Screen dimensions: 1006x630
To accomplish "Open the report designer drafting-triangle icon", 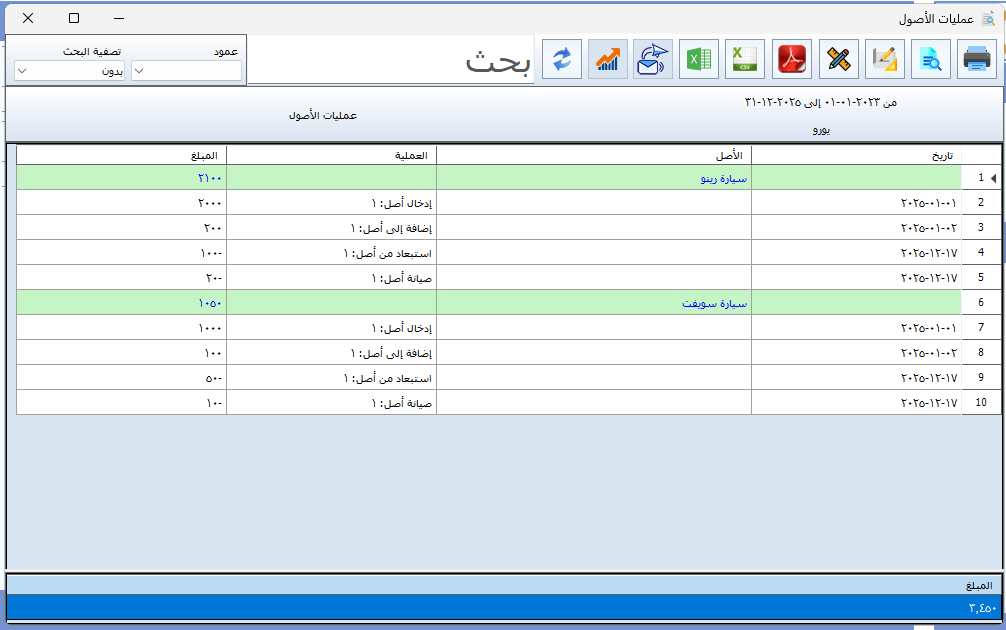I will [884, 60].
